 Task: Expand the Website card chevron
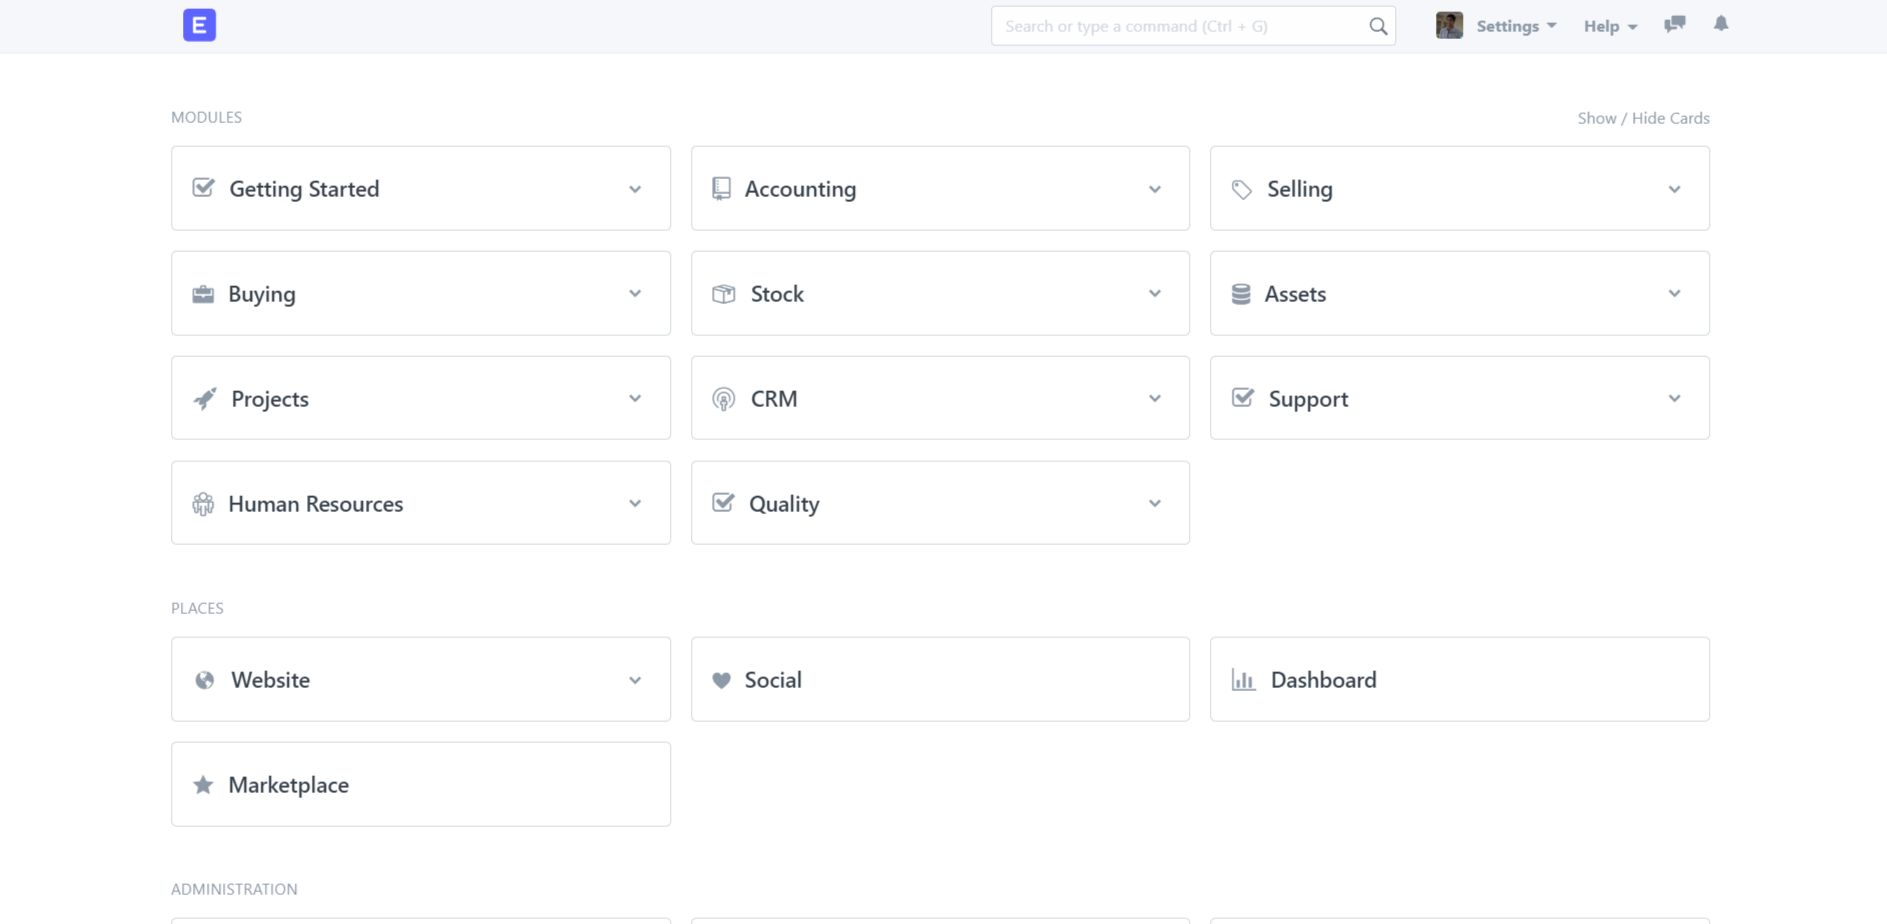(635, 680)
